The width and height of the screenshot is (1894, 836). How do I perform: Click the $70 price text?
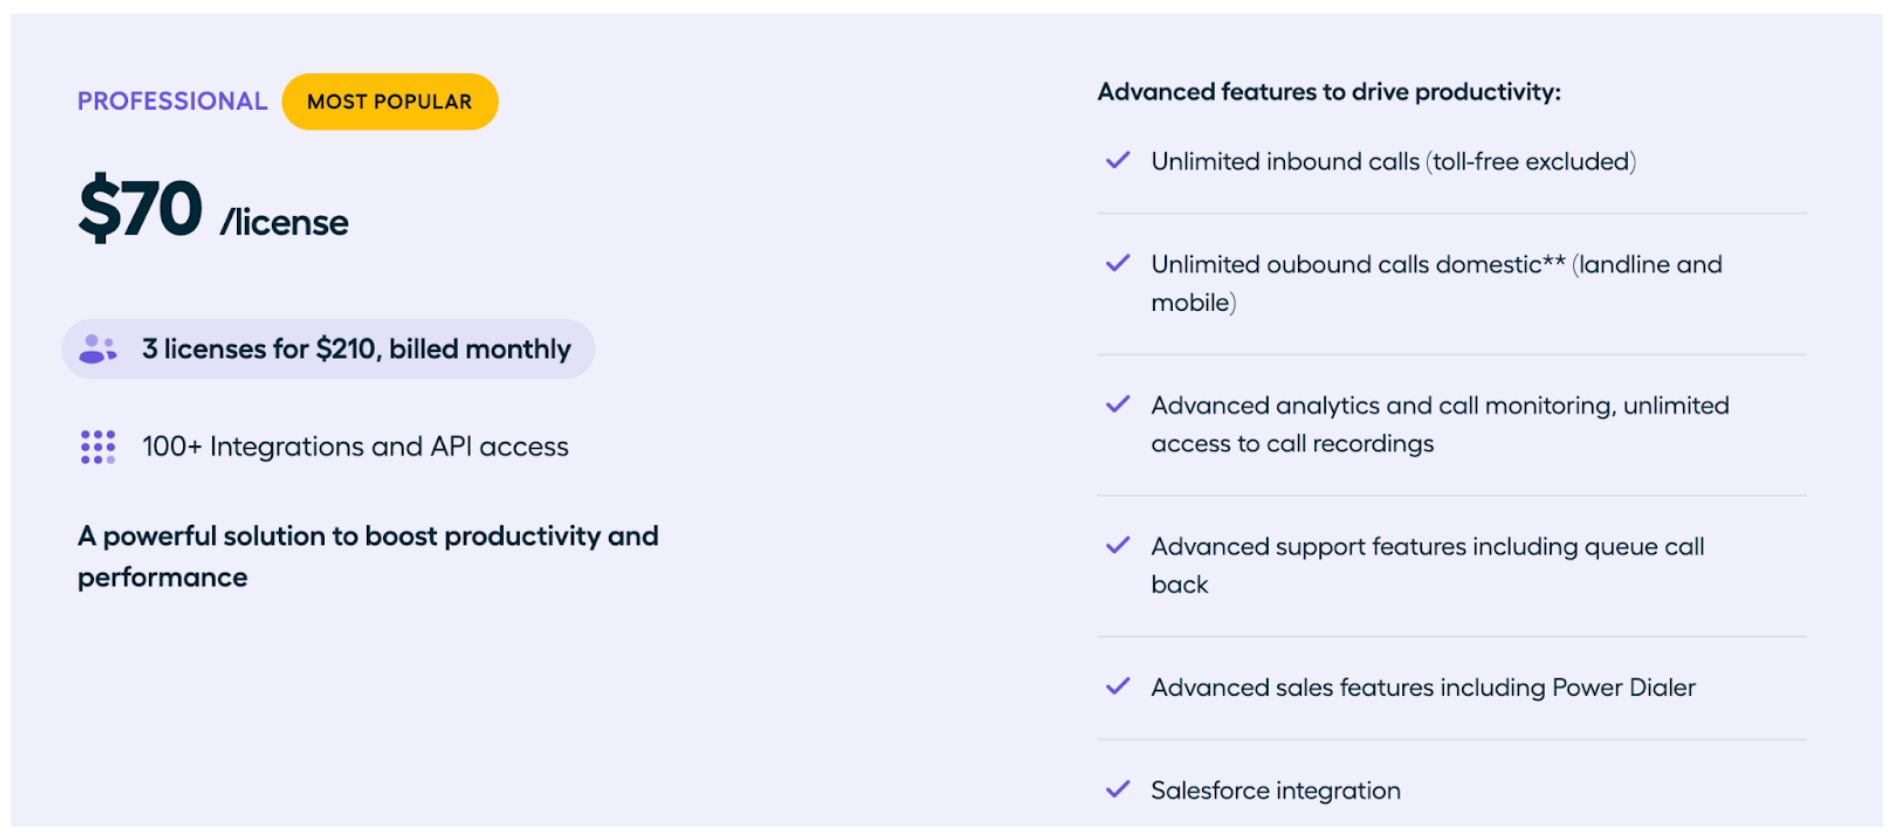[x=141, y=209]
